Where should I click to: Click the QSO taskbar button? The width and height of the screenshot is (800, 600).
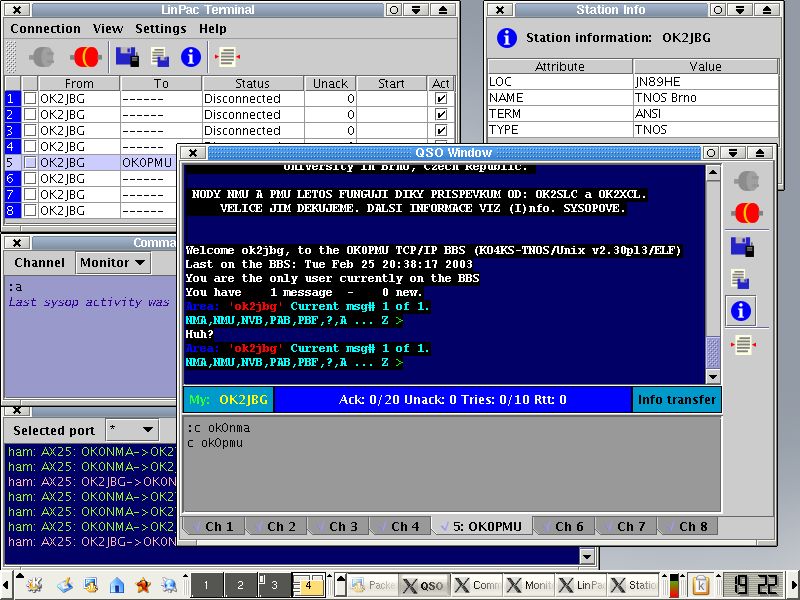click(x=423, y=585)
